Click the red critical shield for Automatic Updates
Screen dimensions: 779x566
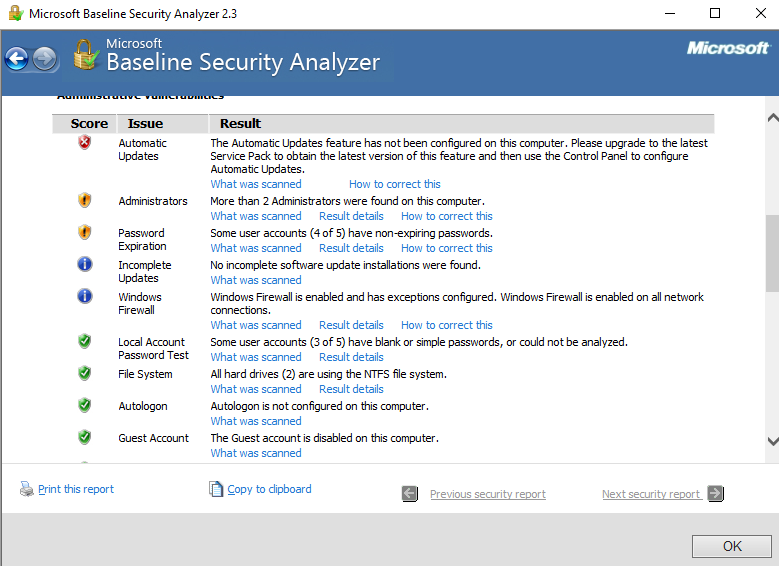click(84, 143)
